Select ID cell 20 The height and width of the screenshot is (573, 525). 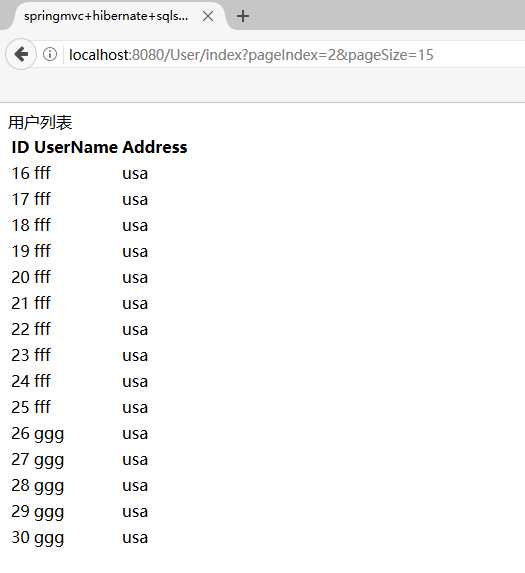click(x=20, y=277)
